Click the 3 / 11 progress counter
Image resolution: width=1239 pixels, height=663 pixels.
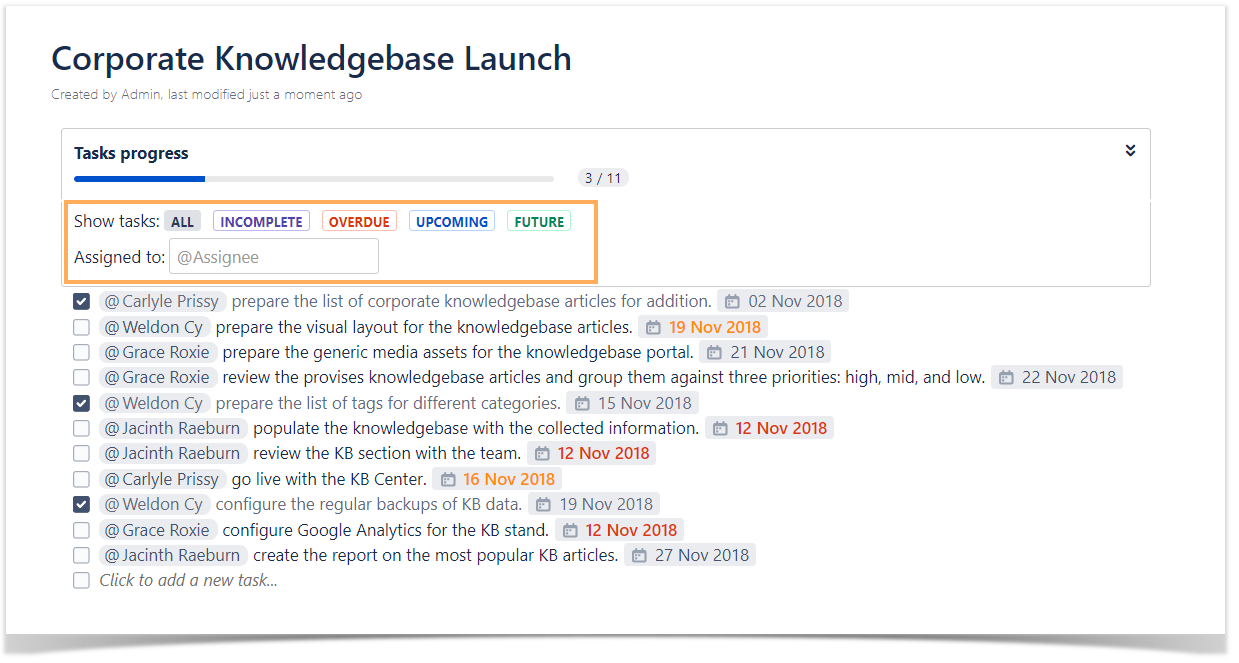[603, 179]
